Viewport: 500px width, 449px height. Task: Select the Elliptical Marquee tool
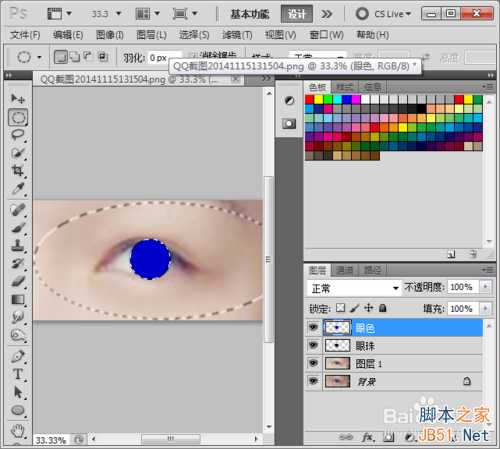pyautogui.click(x=17, y=117)
